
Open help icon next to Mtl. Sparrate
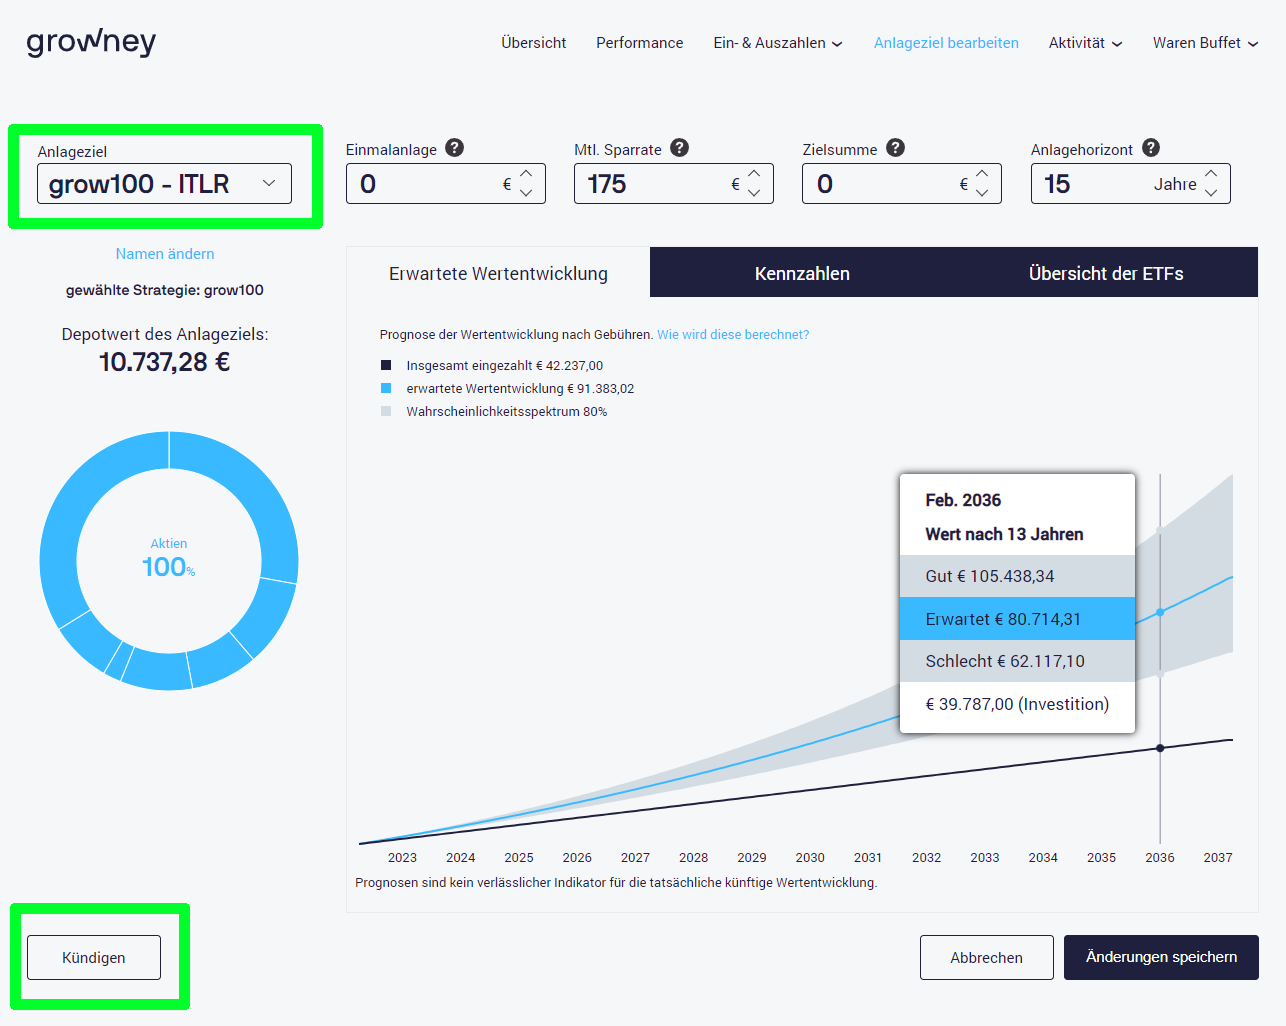679,148
